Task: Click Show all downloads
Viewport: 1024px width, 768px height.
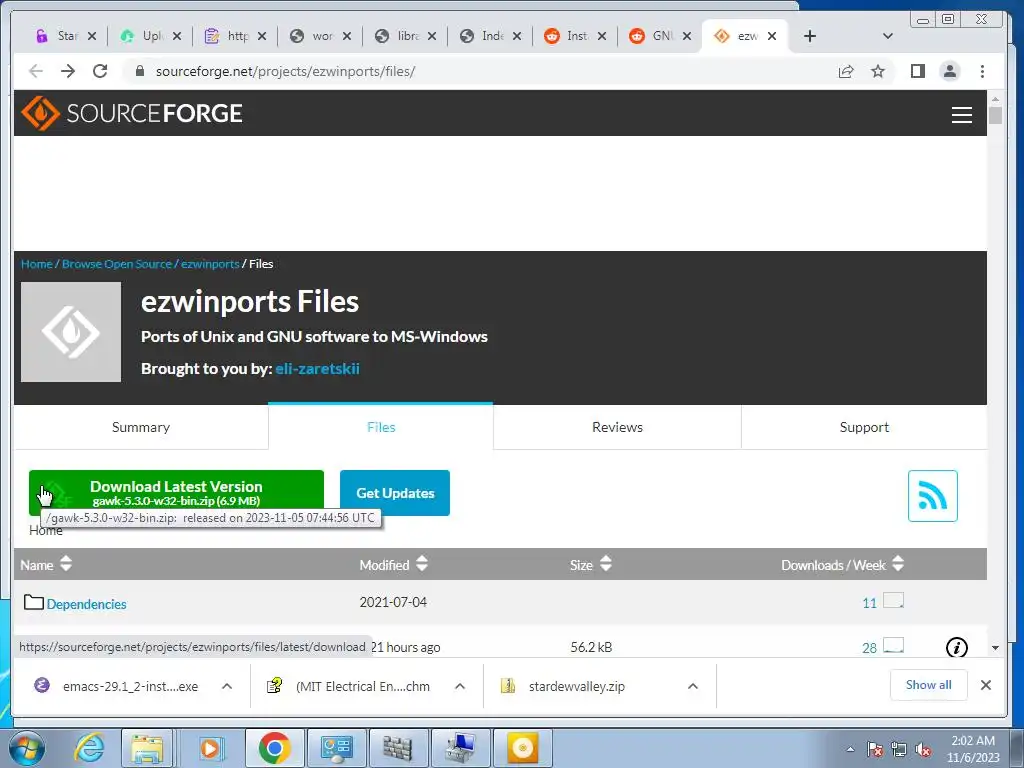Action: [x=928, y=685]
